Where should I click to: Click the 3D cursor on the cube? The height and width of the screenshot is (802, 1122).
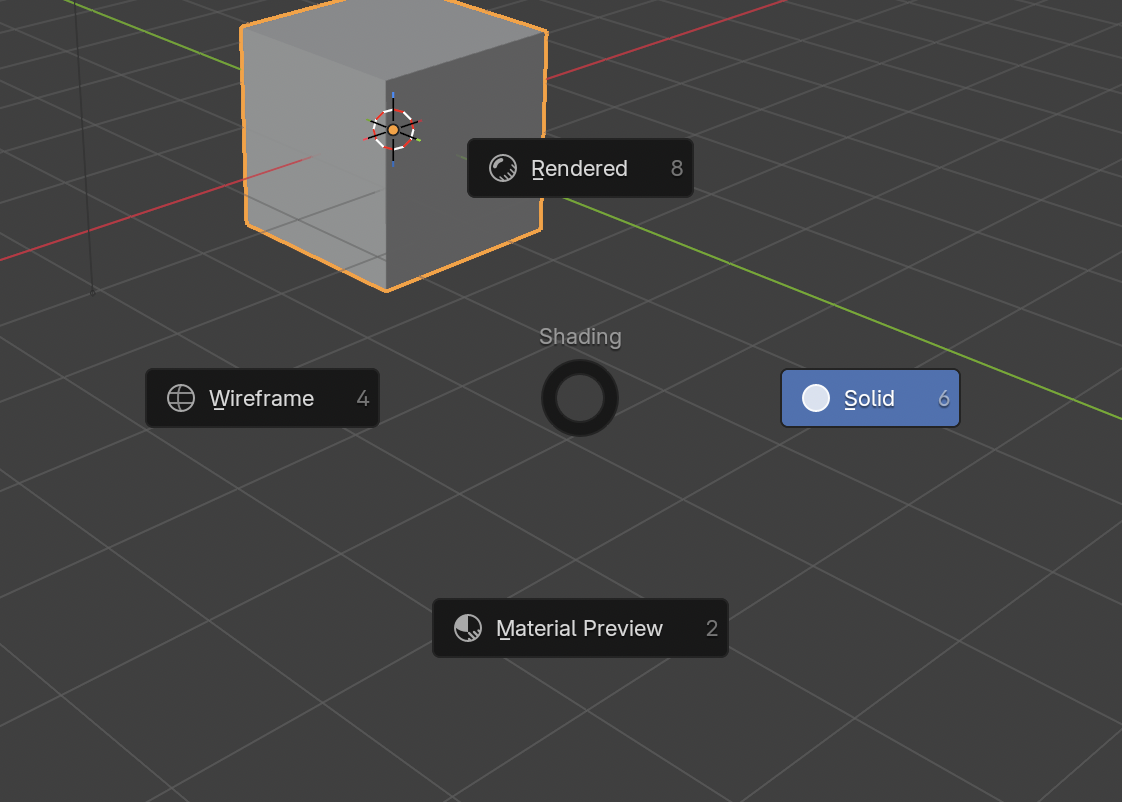point(393,129)
